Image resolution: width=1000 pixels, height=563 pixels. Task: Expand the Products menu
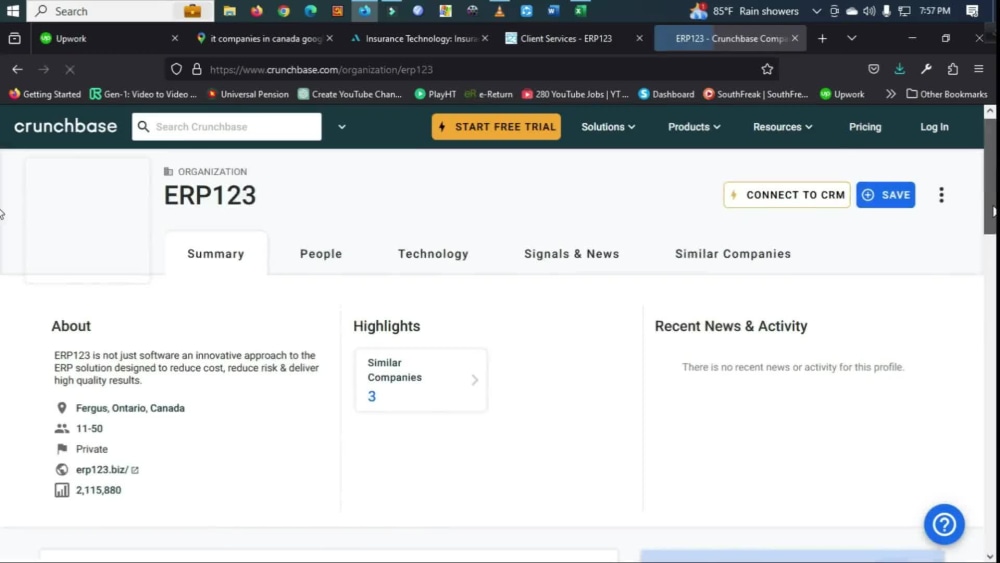[694, 127]
